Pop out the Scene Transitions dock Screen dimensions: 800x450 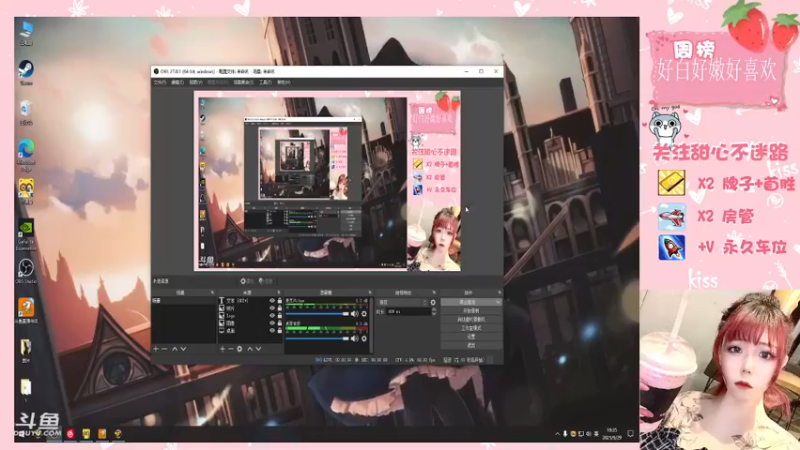pyautogui.click(x=434, y=292)
